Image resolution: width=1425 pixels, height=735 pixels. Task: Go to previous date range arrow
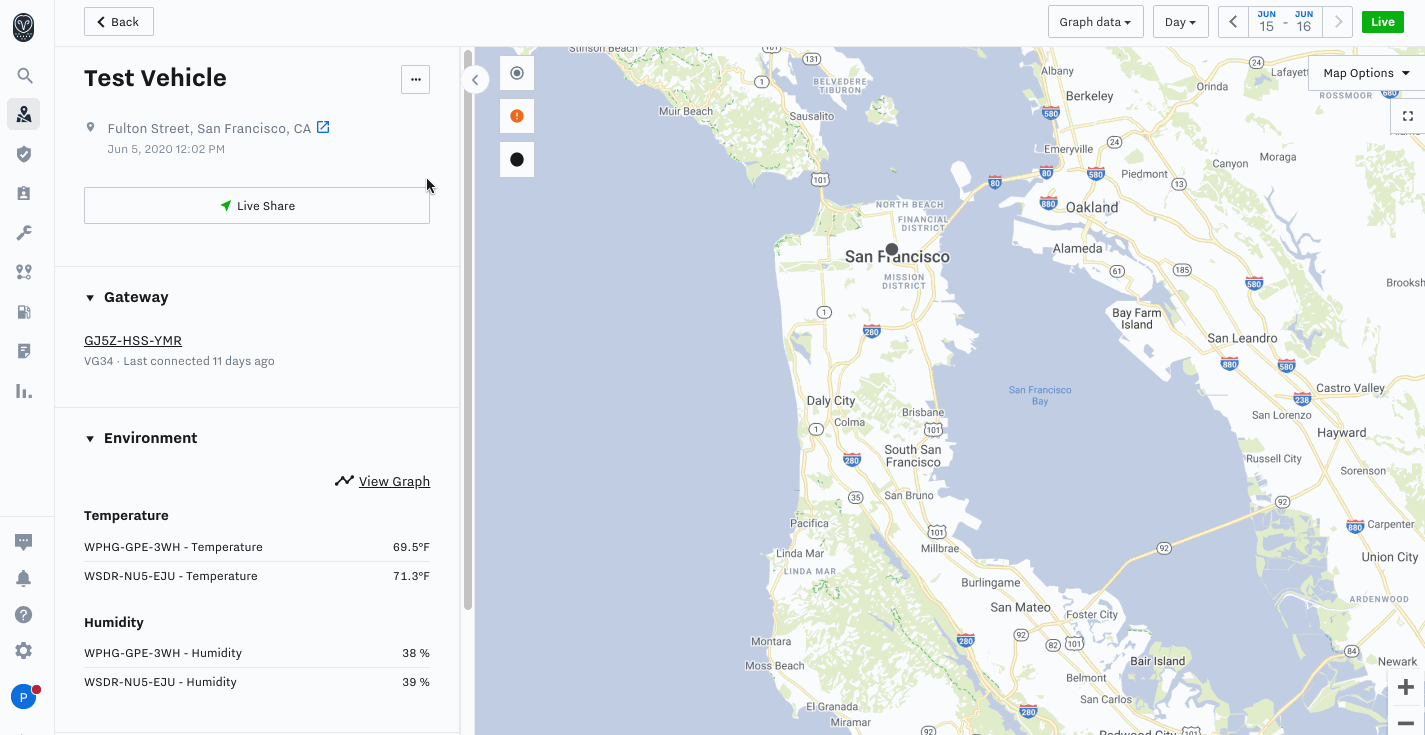[1233, 22]
